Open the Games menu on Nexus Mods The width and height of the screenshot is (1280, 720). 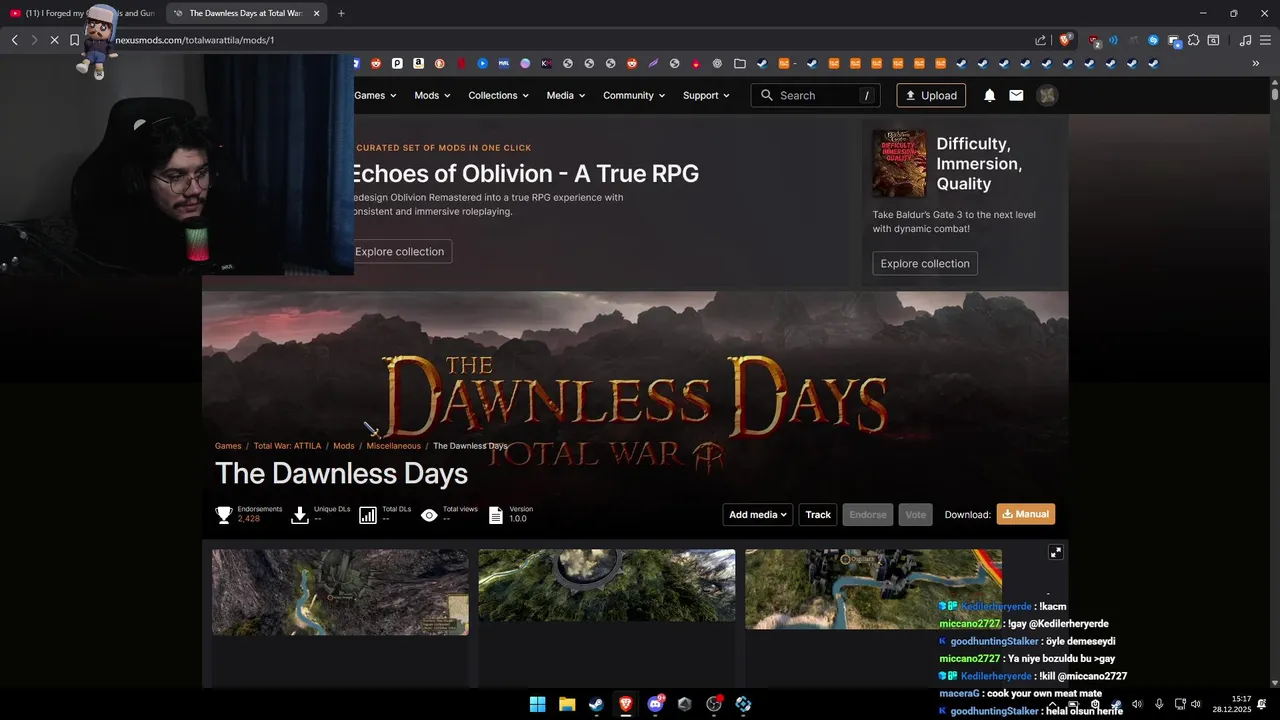tap(375, 95)
